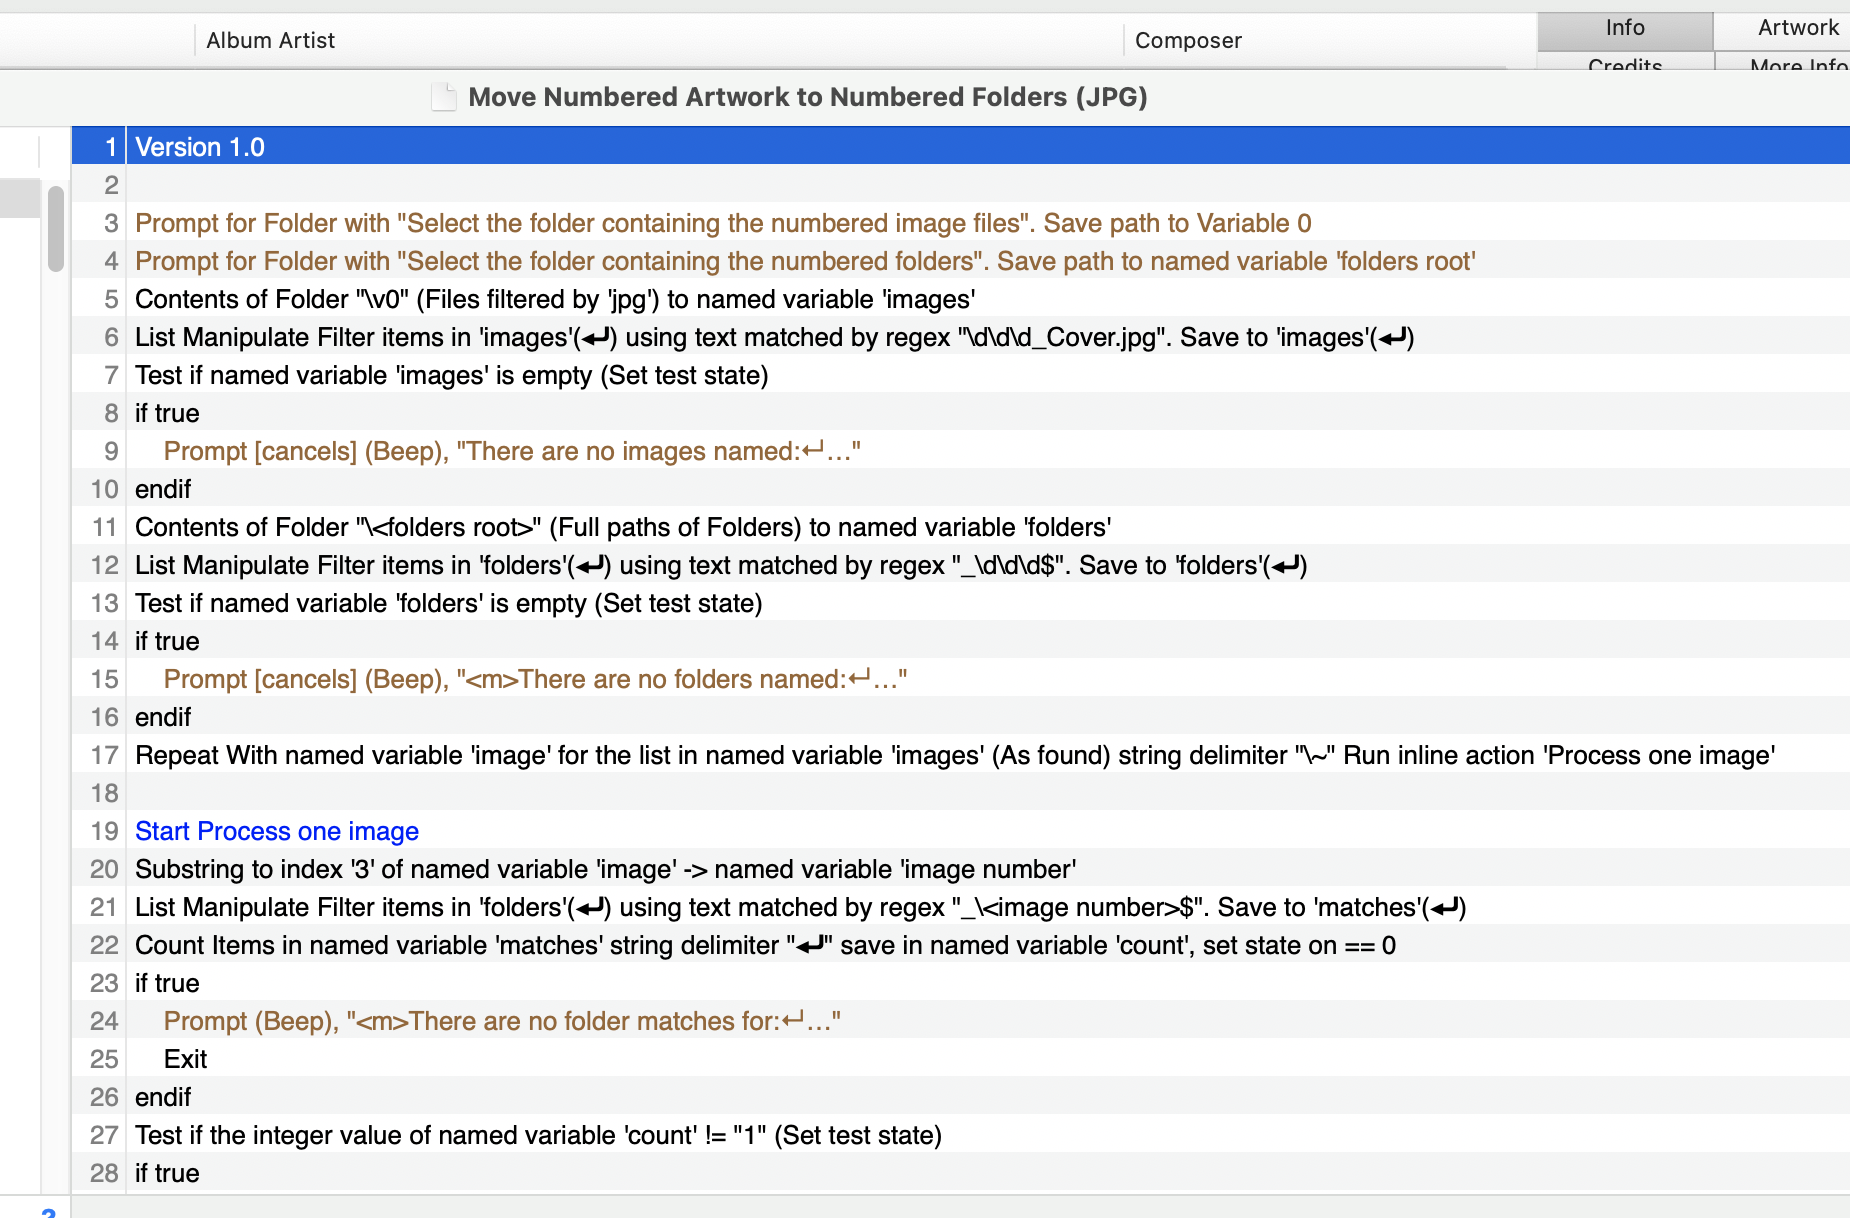Click the Composer column header
Image resolution: width=1850 pixels, height=1218 pixels.
1188,41
